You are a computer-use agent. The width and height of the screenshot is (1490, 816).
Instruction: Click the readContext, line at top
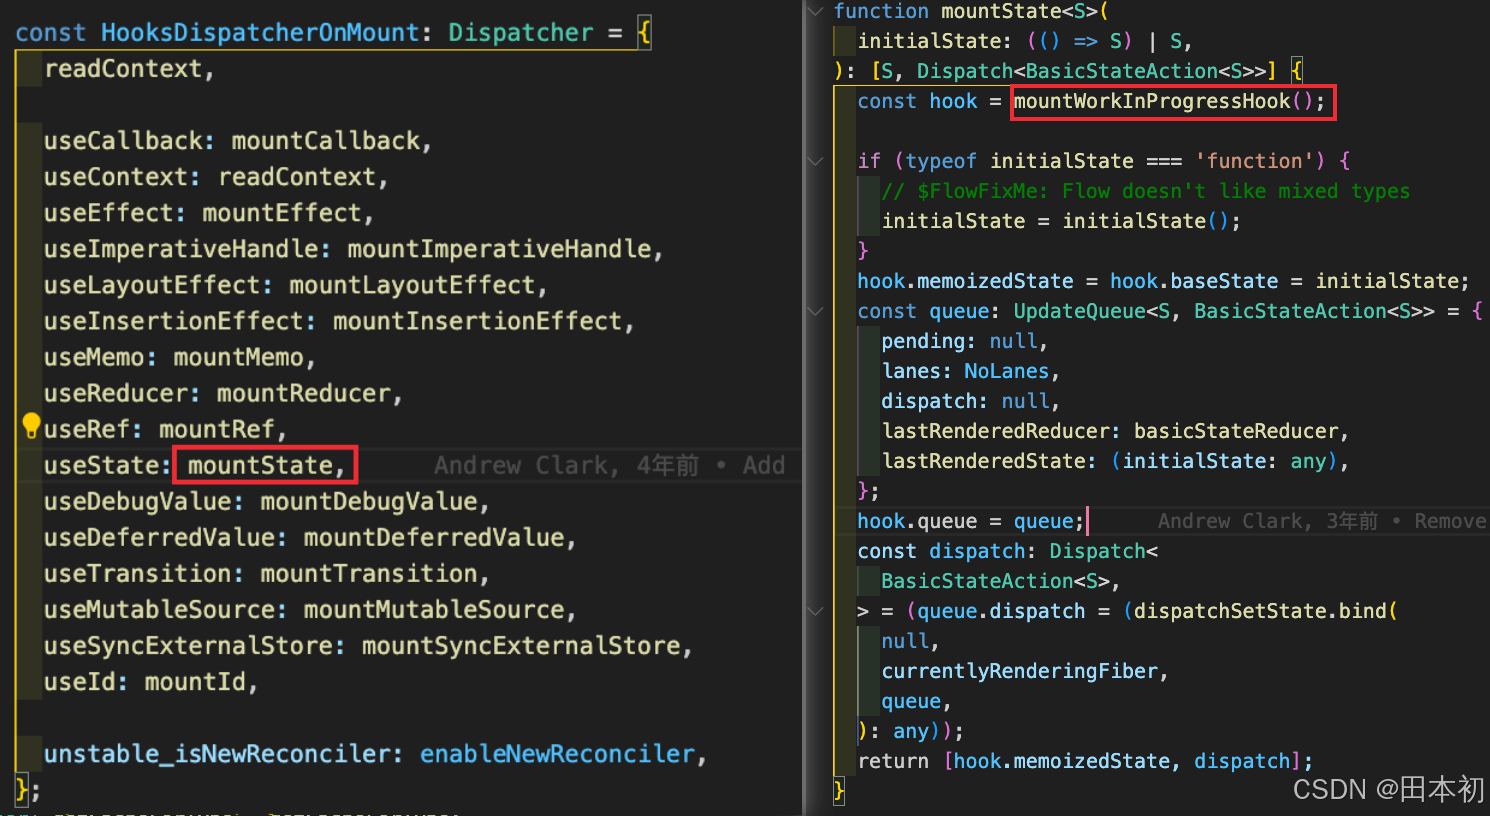coord(129,69)
